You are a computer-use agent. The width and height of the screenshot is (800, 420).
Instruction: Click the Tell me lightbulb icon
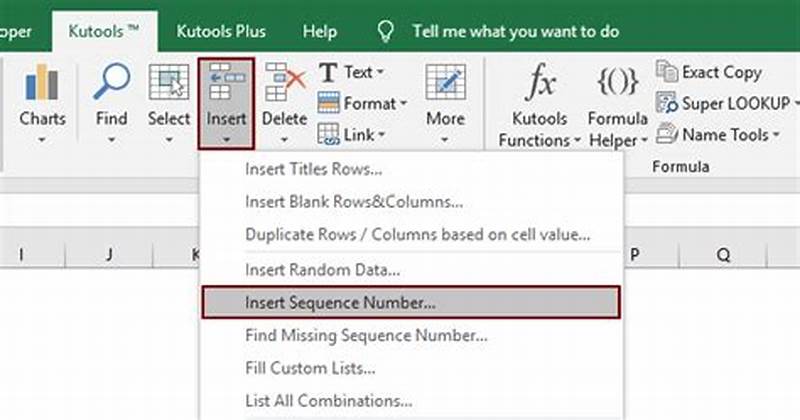click(x=386, y=31)
